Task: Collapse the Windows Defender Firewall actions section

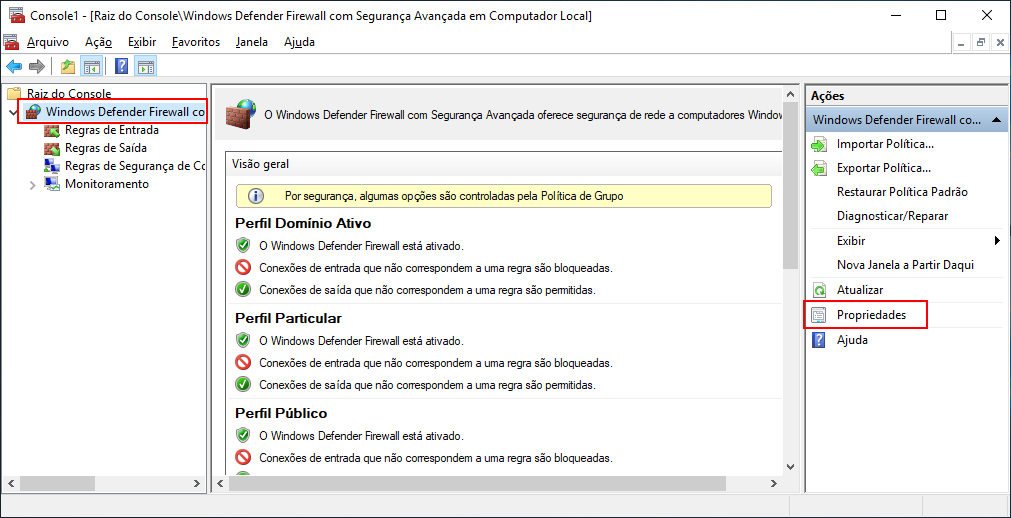Action: 996,120
